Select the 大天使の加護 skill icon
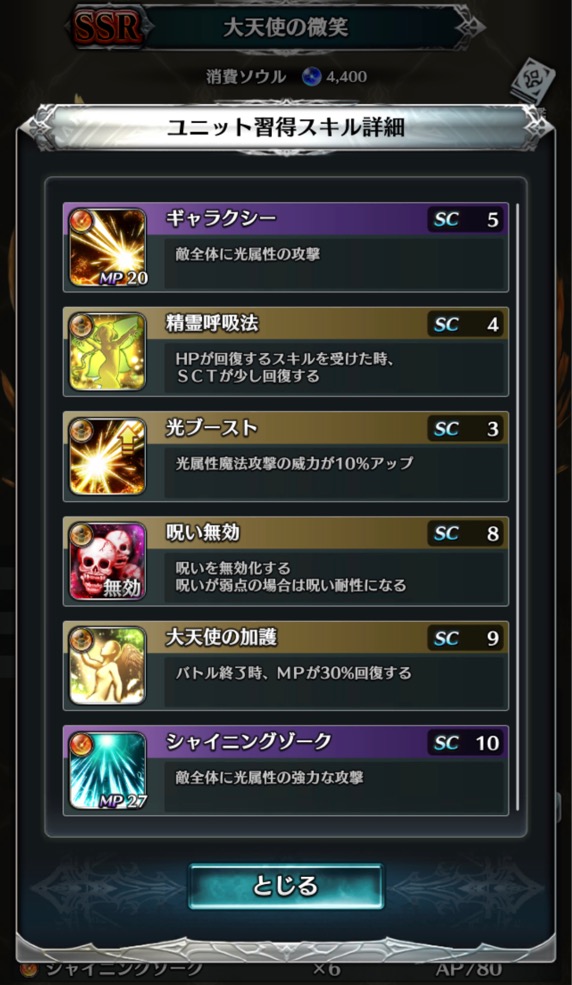Viewport: 572px width, 985px height. (107, 666)
